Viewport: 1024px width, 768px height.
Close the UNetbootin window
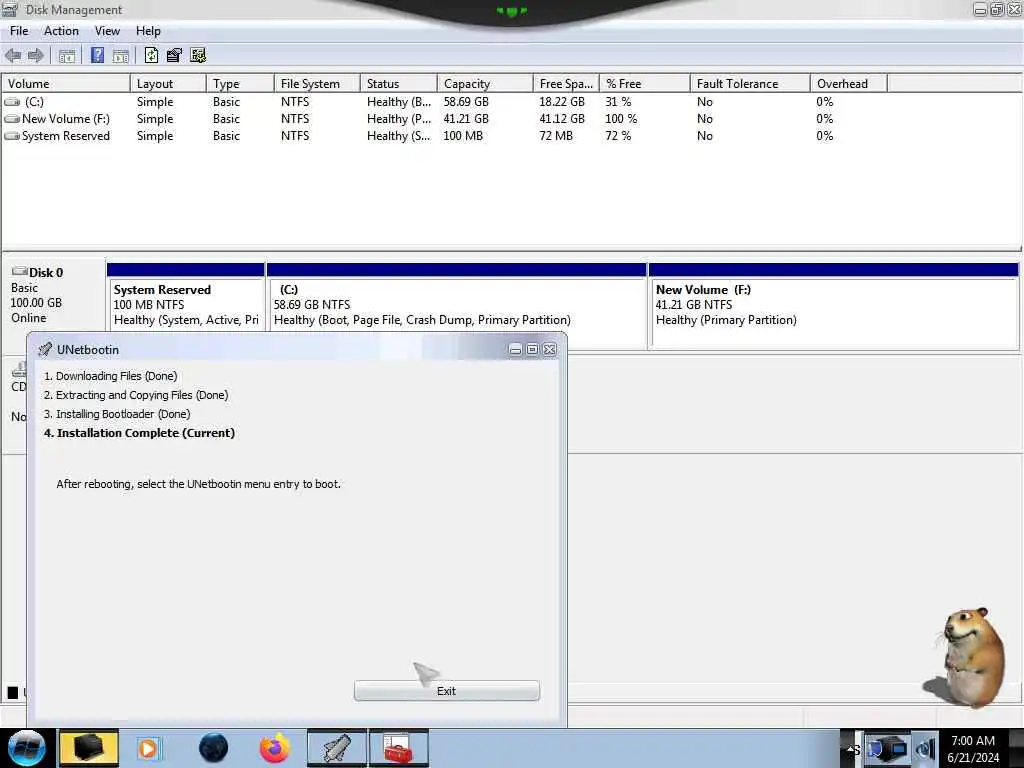[550, 349]
